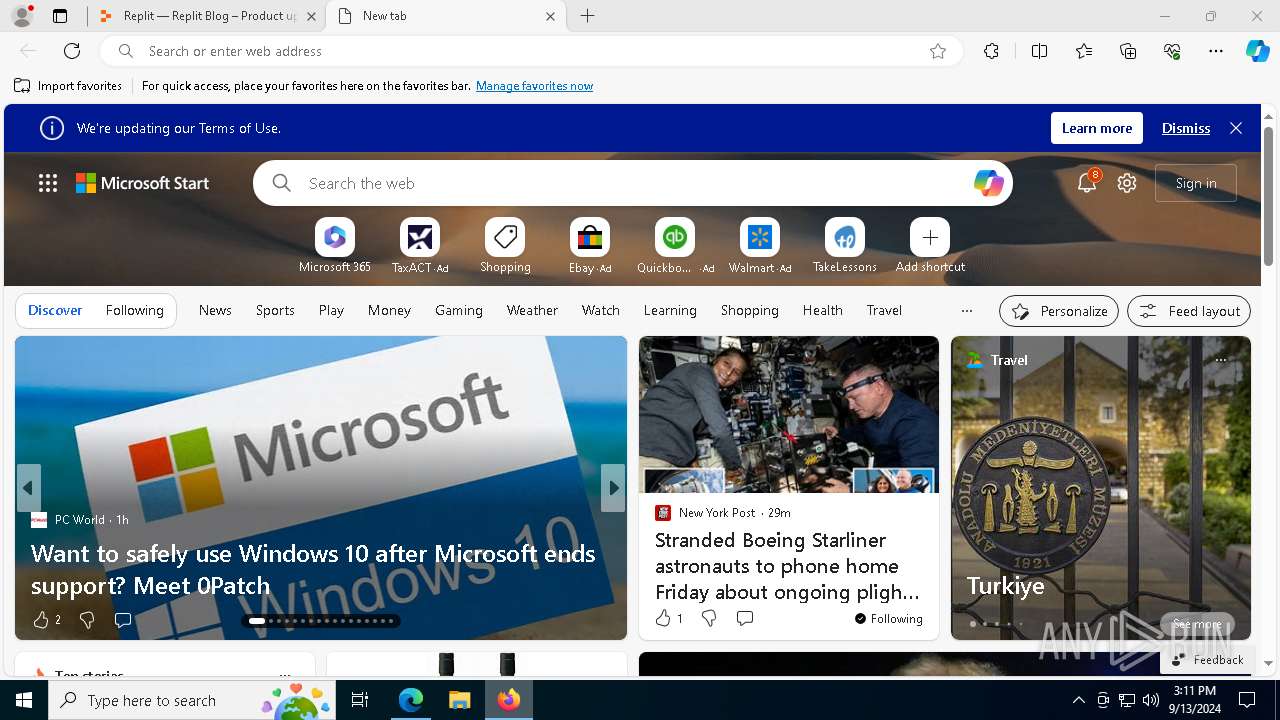Viewport: 1280px width, 720px height.
Task: Open the Feed layout options
Action: (x=1189, y=311)
